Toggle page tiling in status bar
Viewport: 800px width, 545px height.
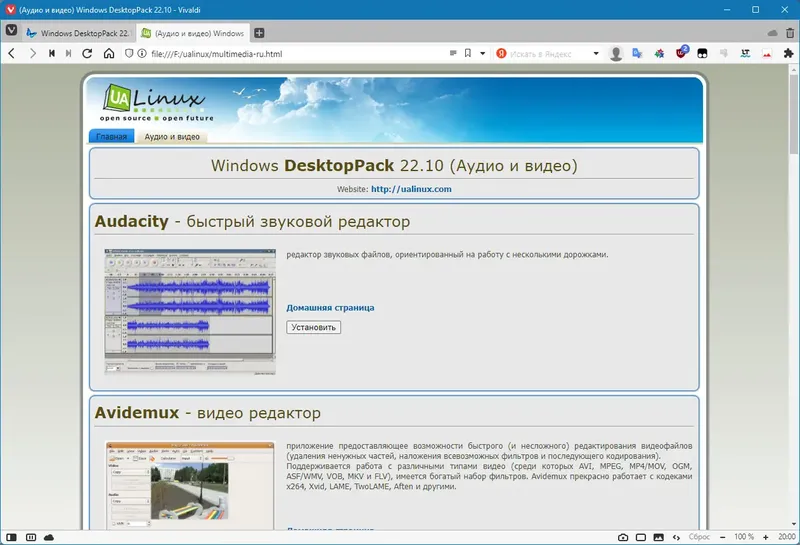(641, 537)
